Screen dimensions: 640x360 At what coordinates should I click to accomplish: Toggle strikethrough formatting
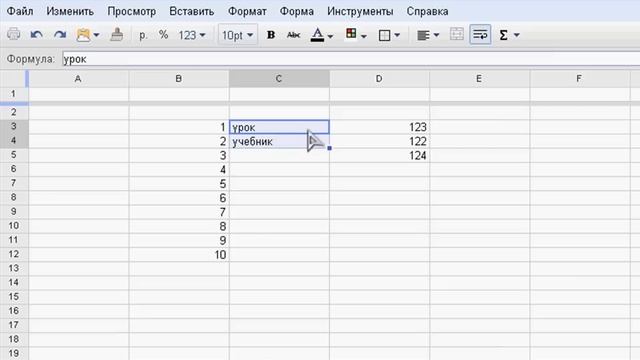293,35
